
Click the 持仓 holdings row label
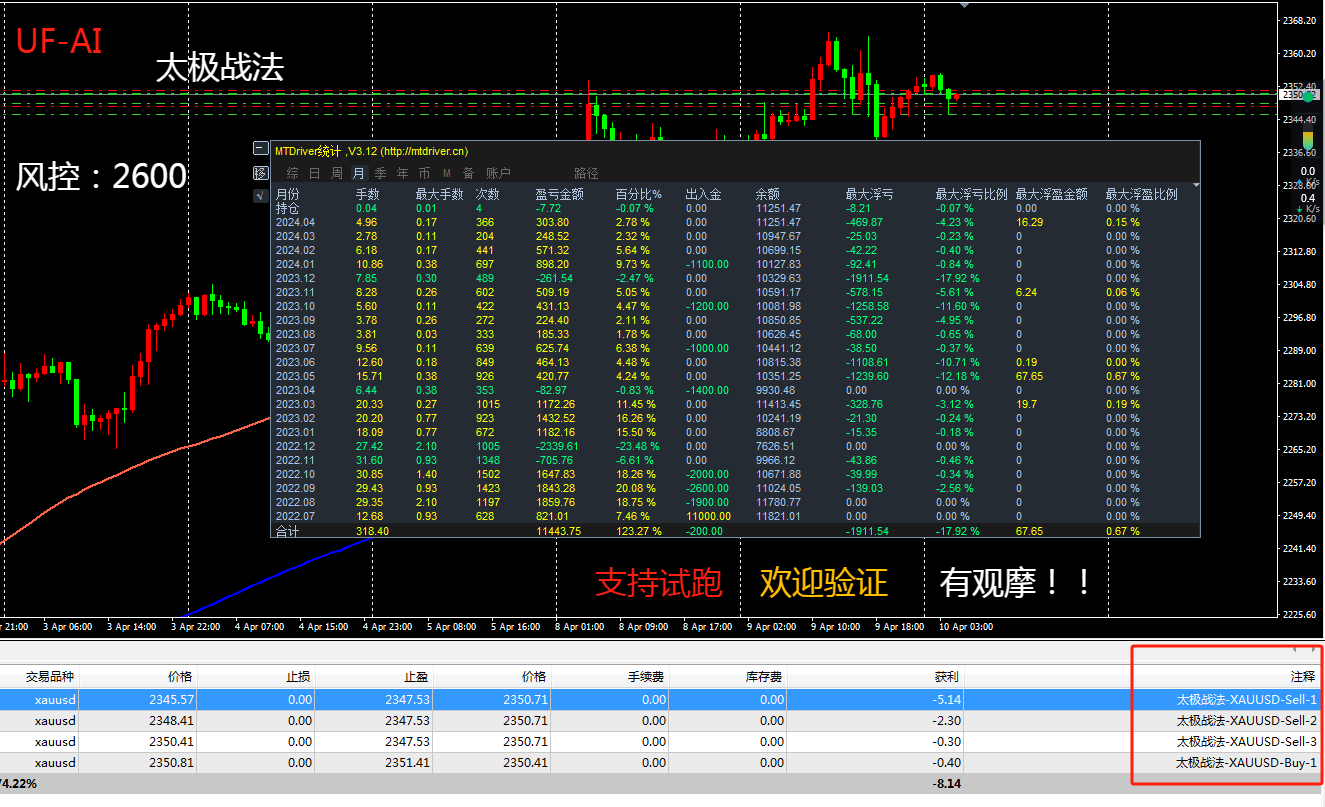pyautogui.click(x=287, y=208)
